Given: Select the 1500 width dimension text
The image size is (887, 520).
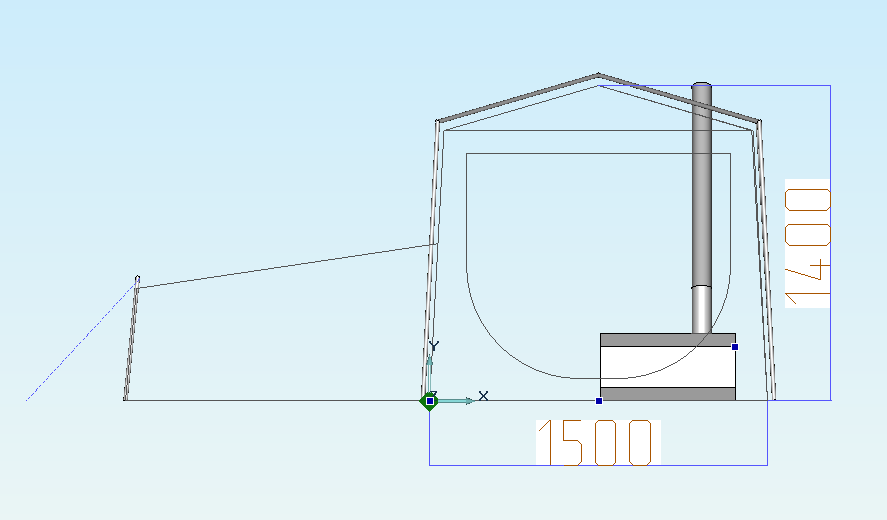Looking at the screenshot, I should [598, 442].
